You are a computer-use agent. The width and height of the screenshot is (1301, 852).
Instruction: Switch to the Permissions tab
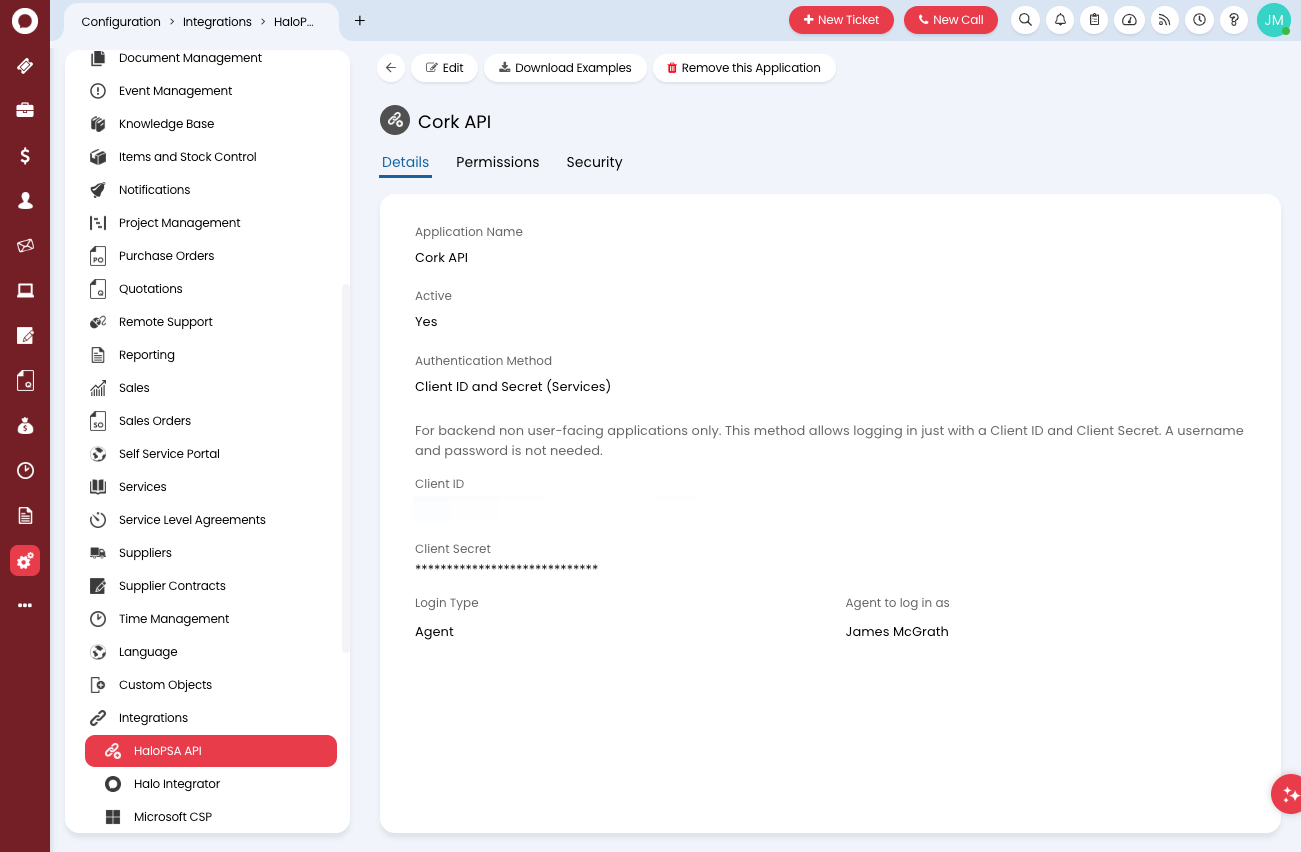point(498,162)
